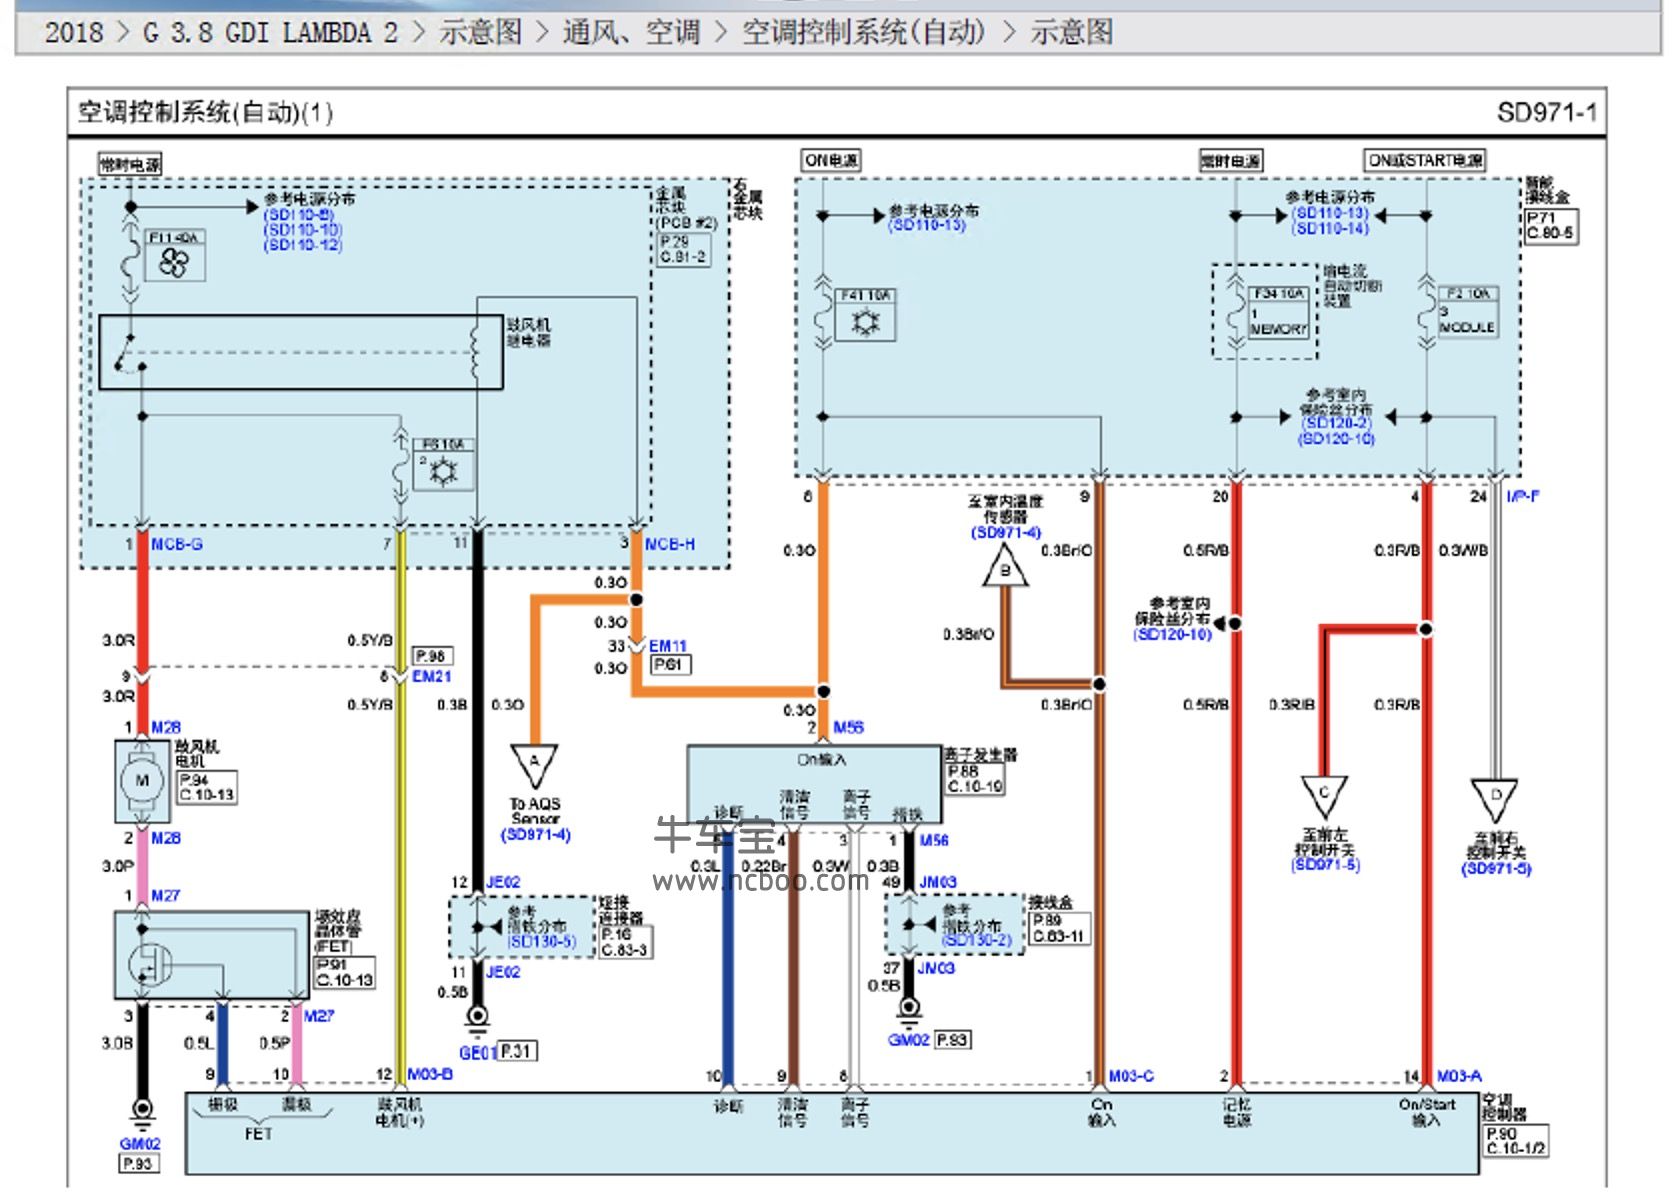Click the P.61 page reference box
Viewport: 1678px width, 1194px height.
(x=670, y=664)
